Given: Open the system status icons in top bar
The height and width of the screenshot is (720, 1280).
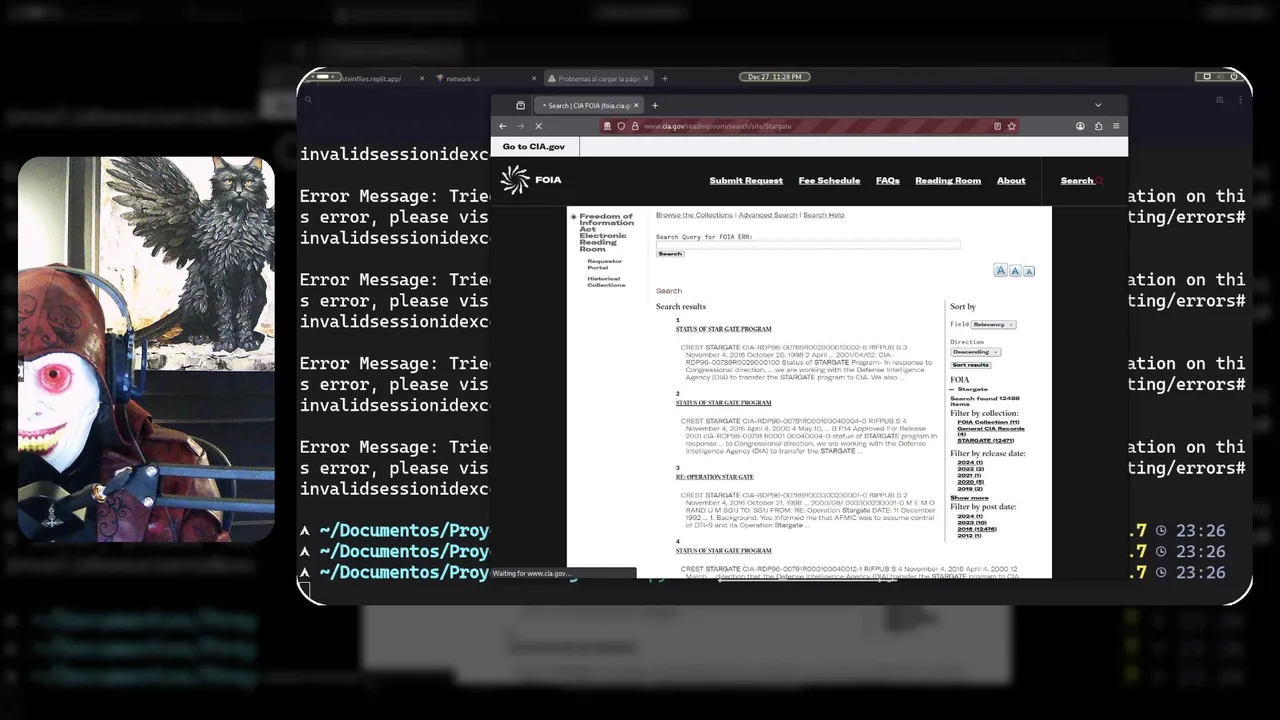Looking at the screenshot, I should point(1219,77).
